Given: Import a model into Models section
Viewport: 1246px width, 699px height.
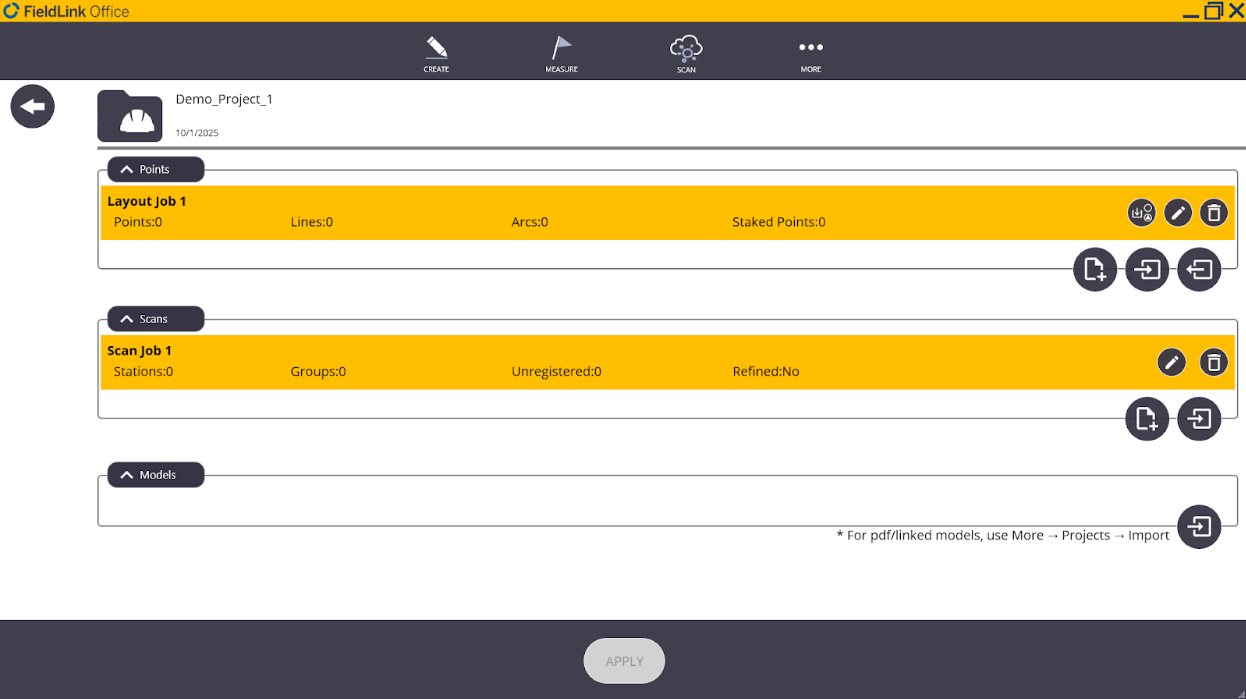Looking at the screenshot, I should [1199, 527].
